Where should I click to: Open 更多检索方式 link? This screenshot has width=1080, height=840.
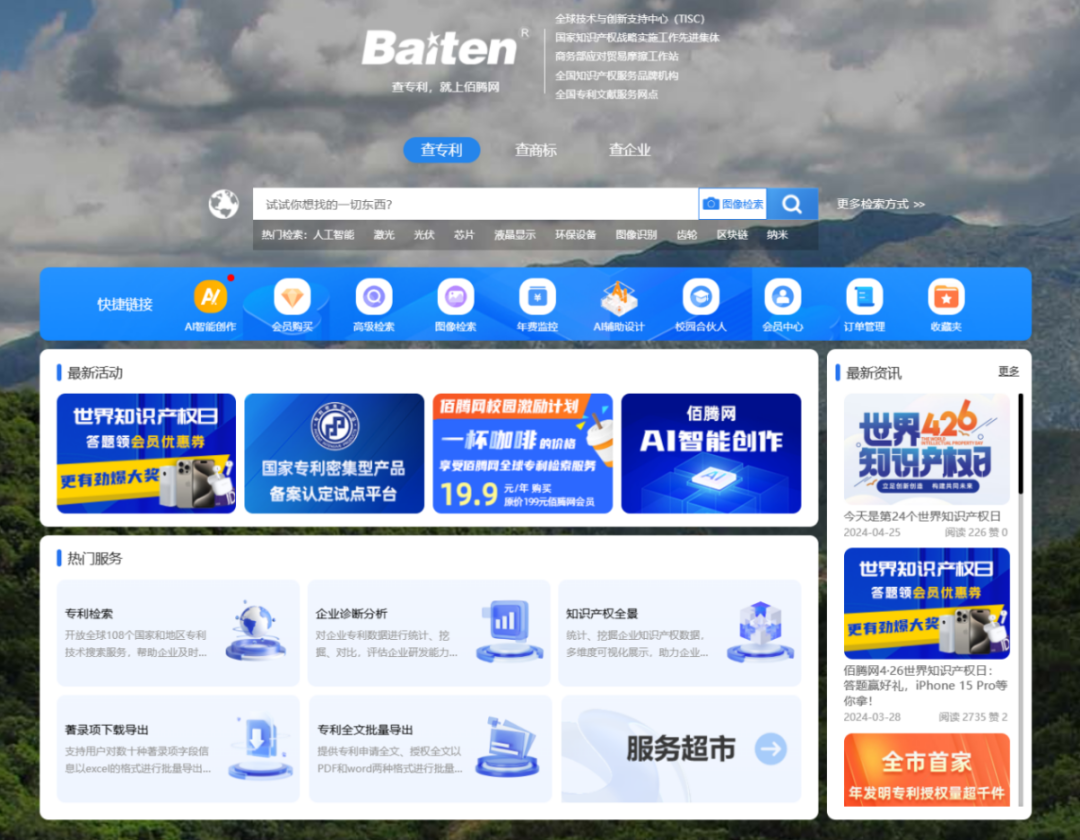coord(880,204)
